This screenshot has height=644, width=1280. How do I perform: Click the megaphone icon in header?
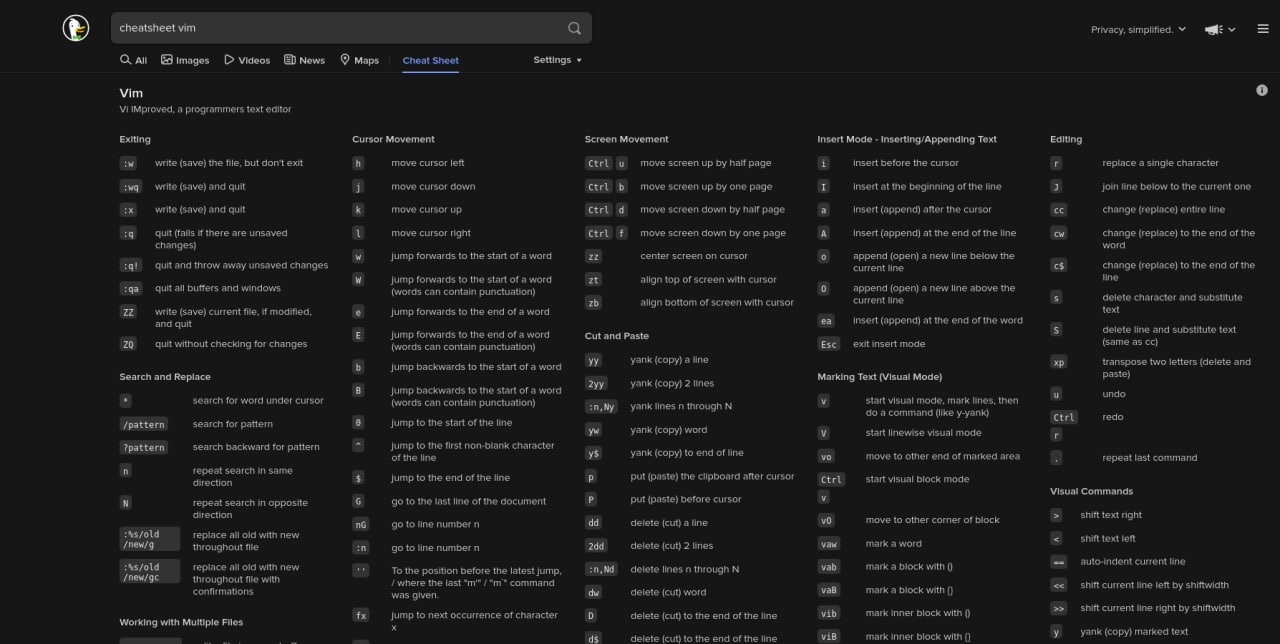(1213, 30)
